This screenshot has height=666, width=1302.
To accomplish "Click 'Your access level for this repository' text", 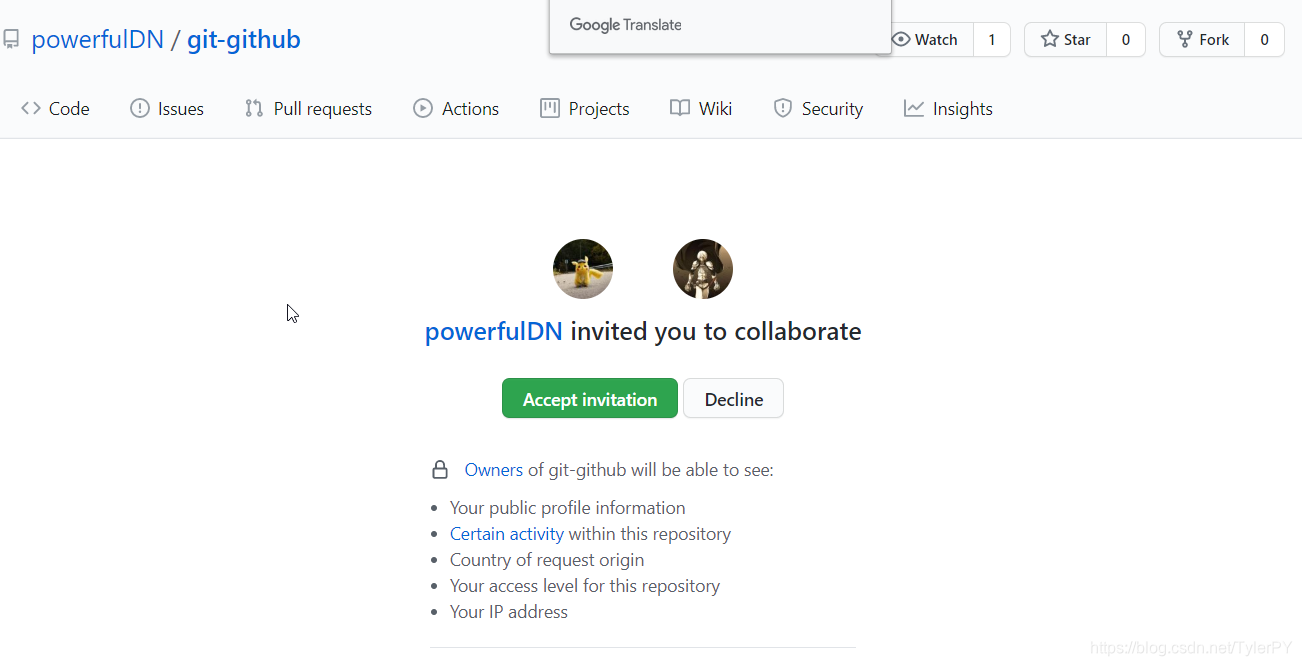I will coord(585,586).
